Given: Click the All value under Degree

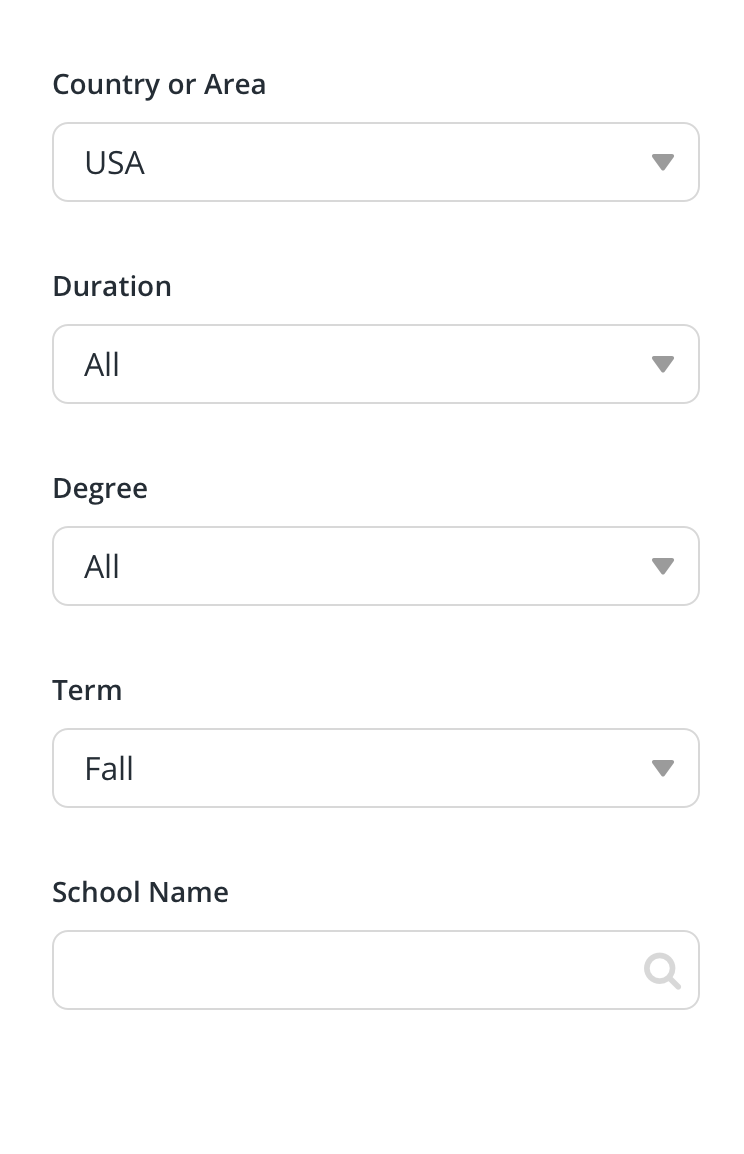Looking at the screenshot, I should coord(102,567).
